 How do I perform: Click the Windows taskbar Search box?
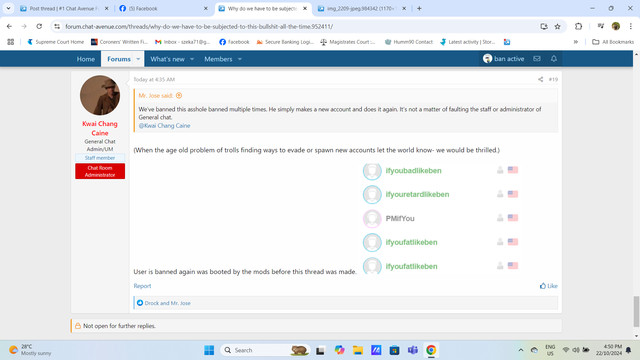pos(265,350)
